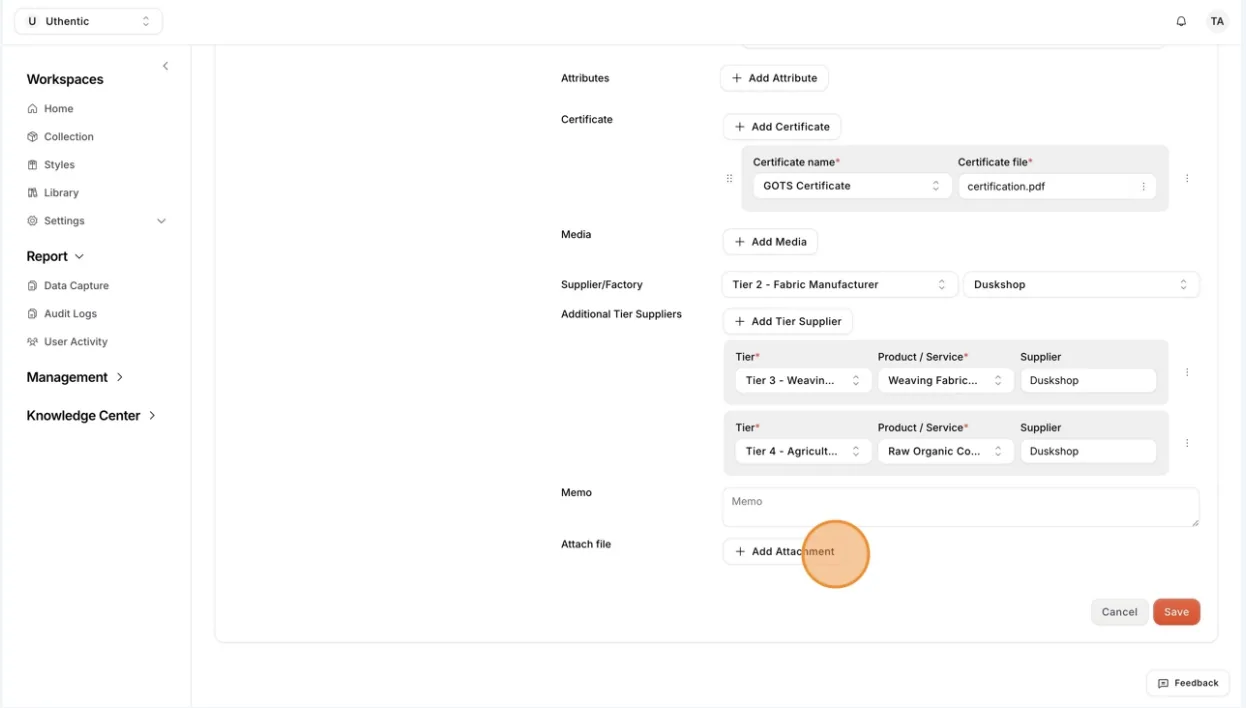The height and width of the screenshot is (708, 1246).
Task: Click the Add Attachment button
Action: [x=784, y=552]
